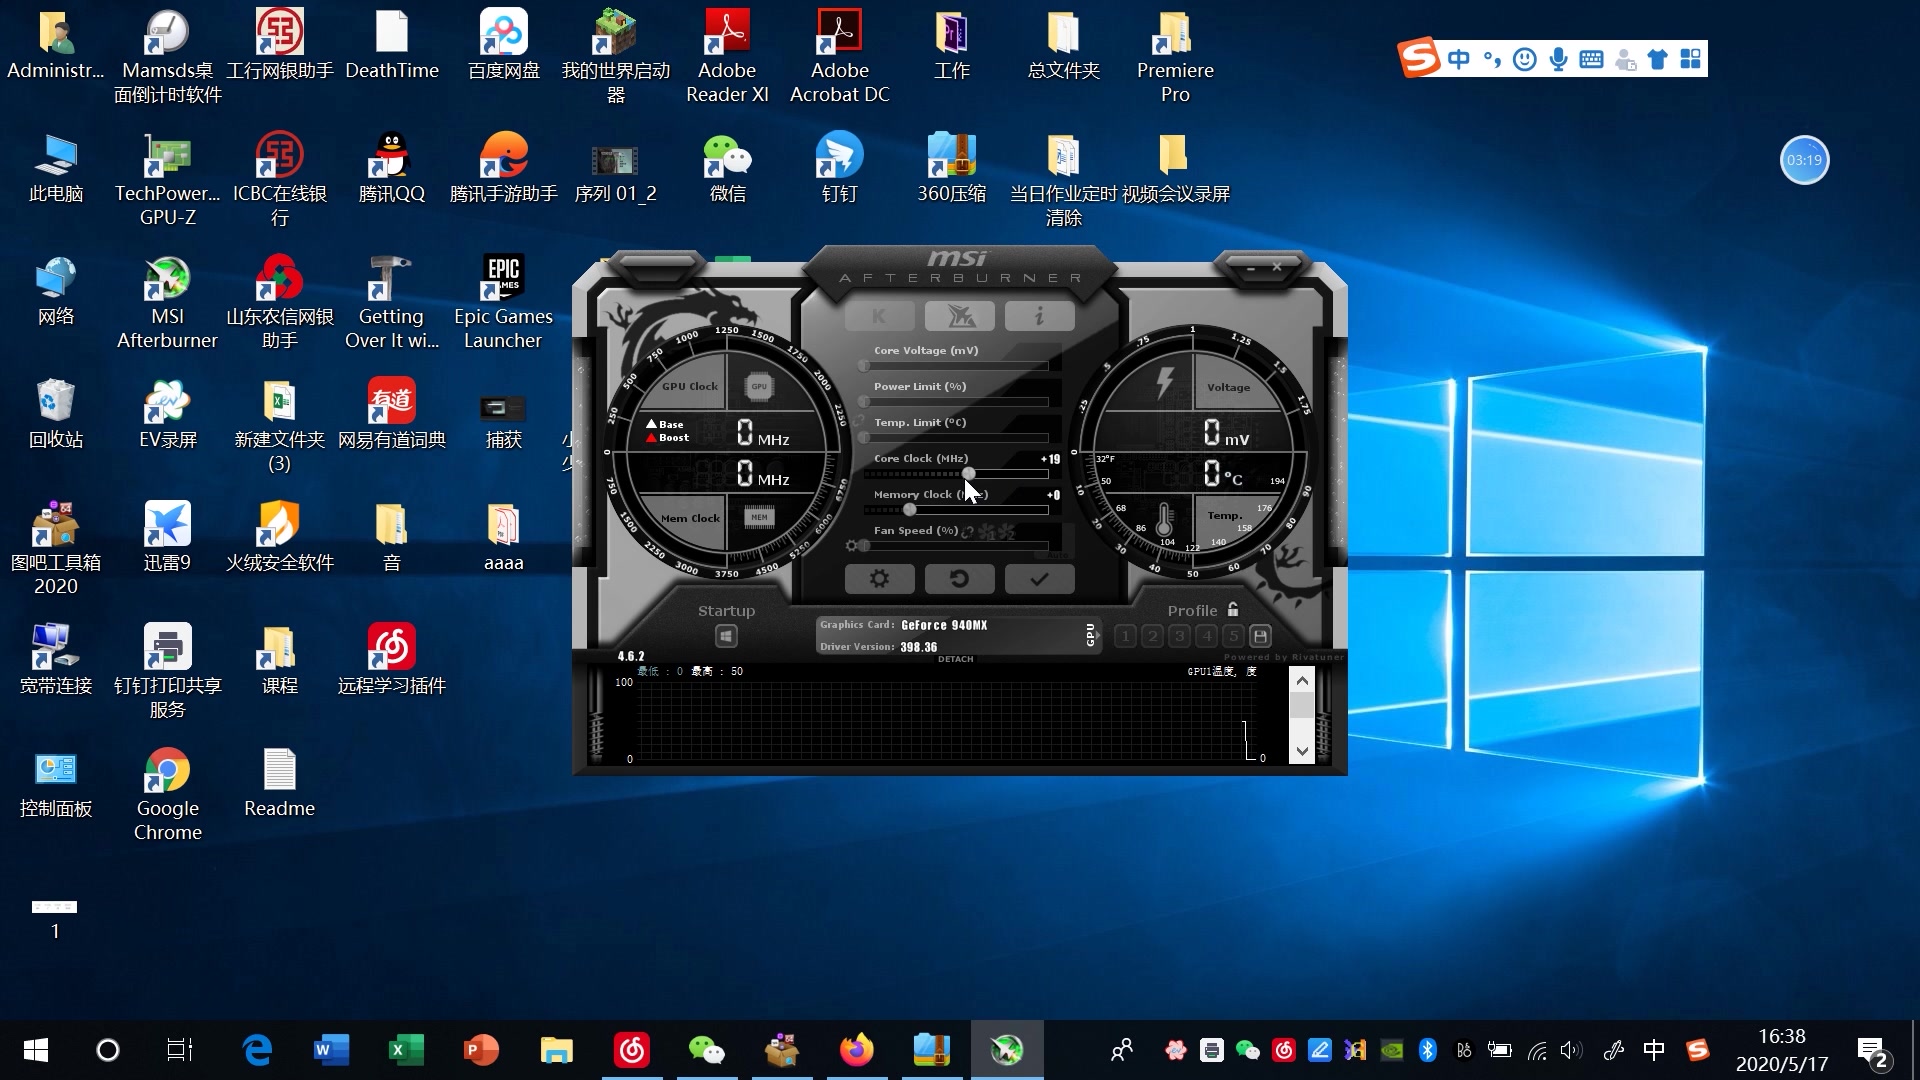
Task: Open the Windows Start menu
Action: [35, 1050]
